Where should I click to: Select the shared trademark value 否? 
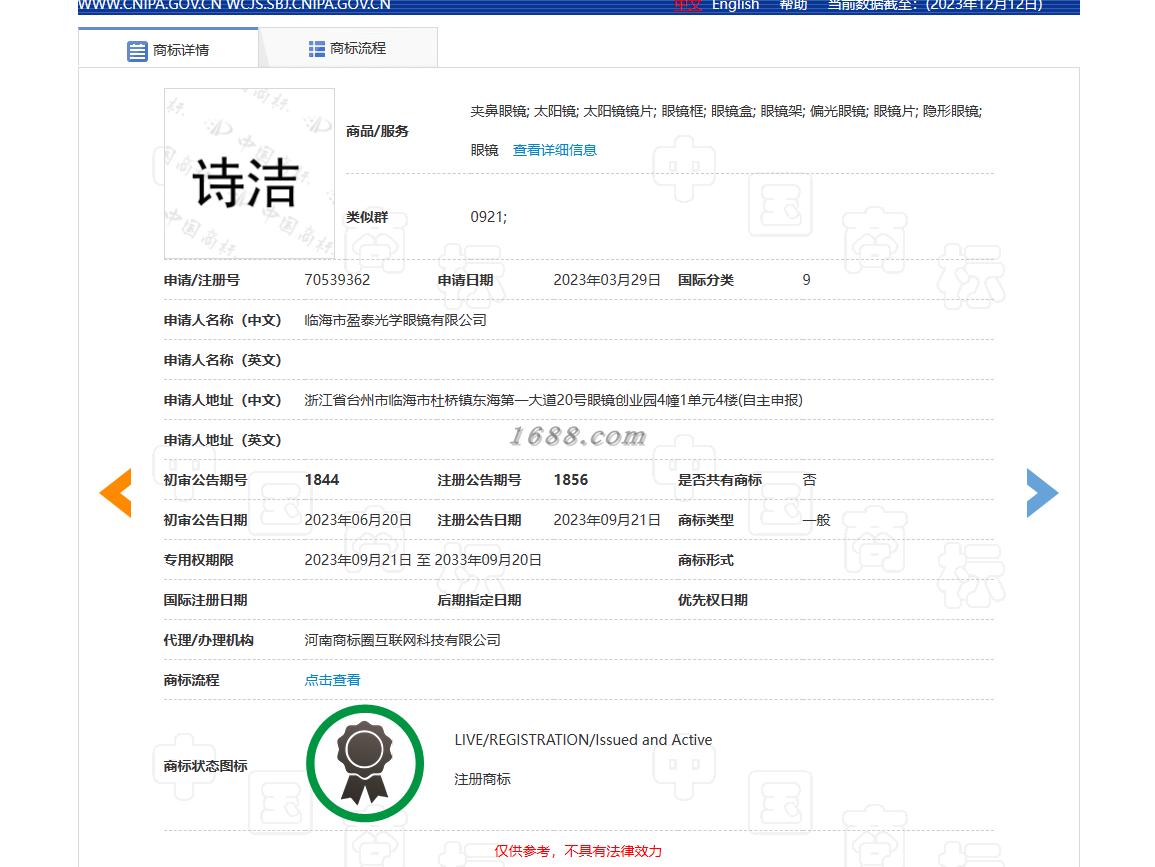[809, 480]
